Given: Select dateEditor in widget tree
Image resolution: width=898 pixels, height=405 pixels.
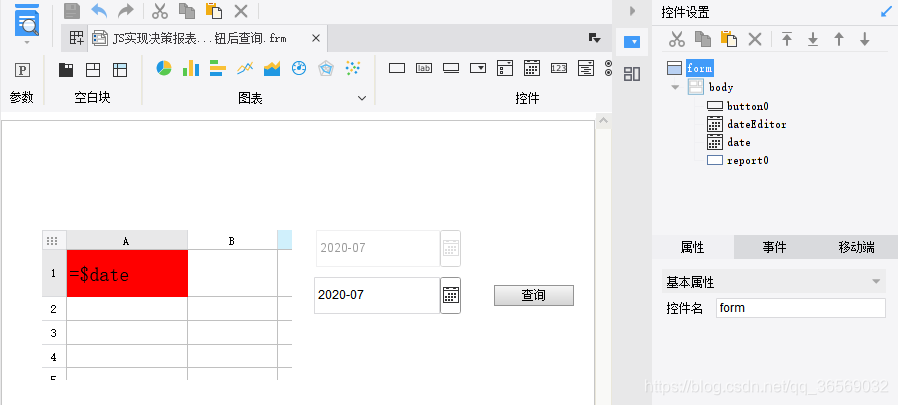Looking at the screenshot, I should coord(757,124).
